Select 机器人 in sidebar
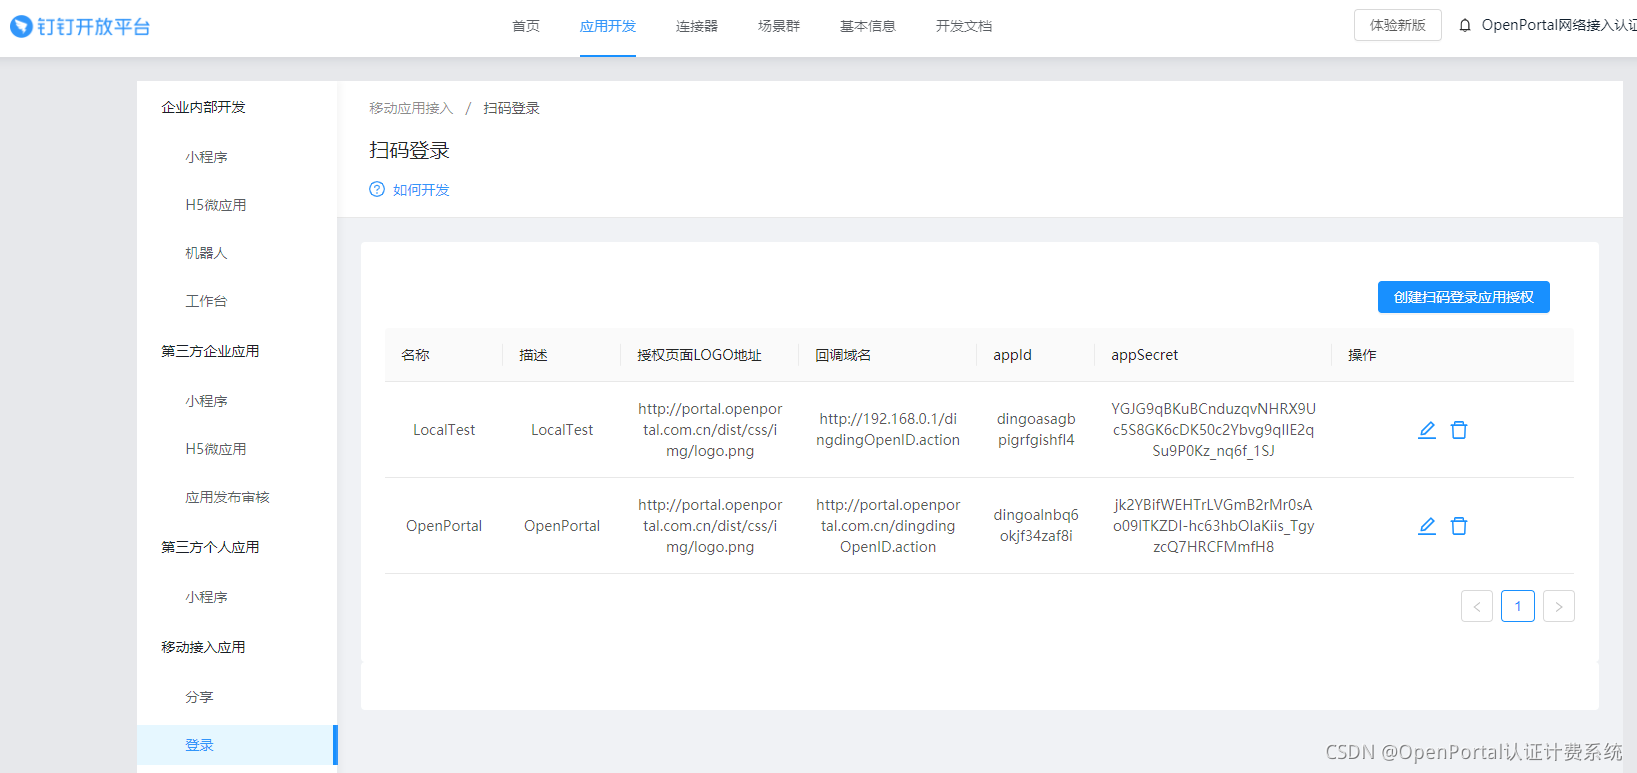1637x773 pixels. [206, 253]
